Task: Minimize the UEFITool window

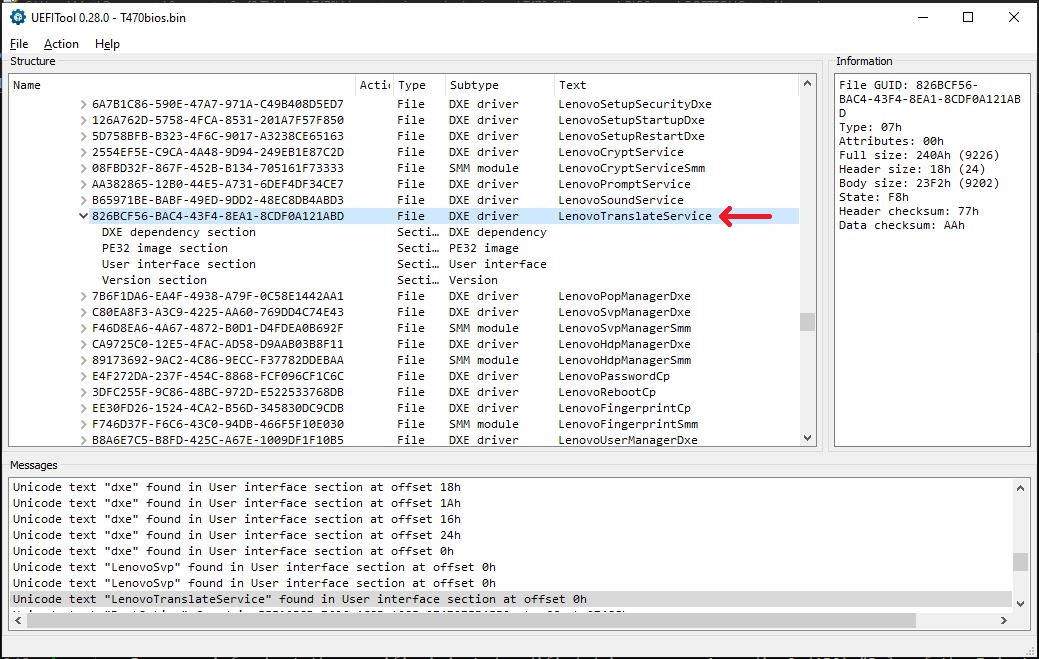Action: pyautogui.click(x=922, y=17)
